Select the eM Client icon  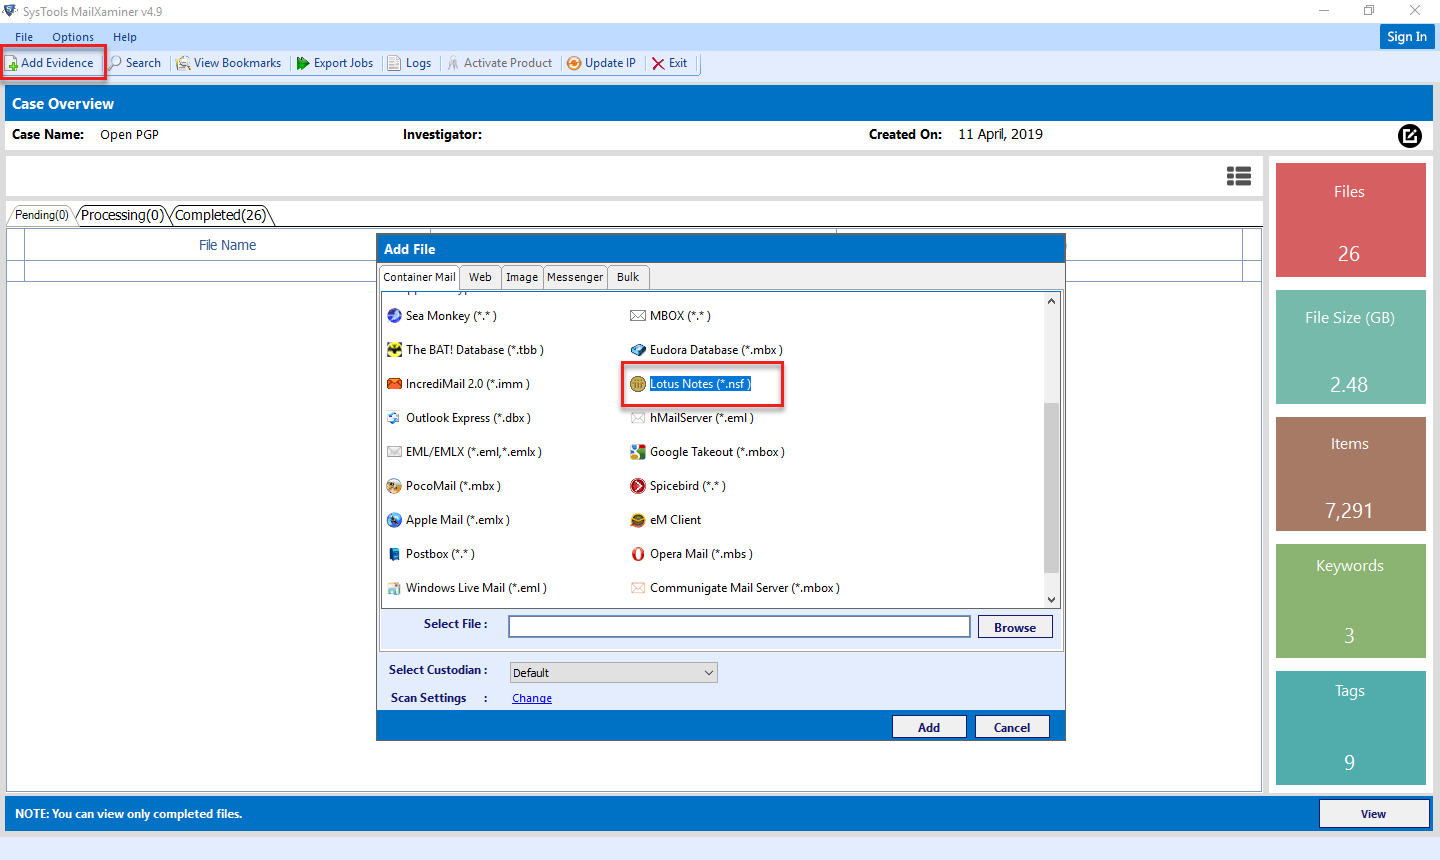point(638,520)
